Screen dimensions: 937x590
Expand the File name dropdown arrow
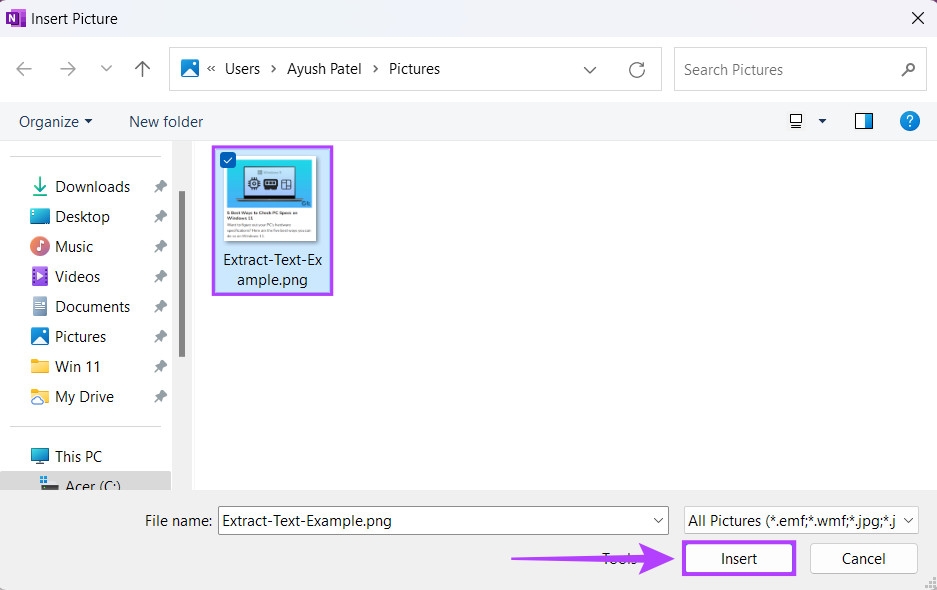pos(658,521)
